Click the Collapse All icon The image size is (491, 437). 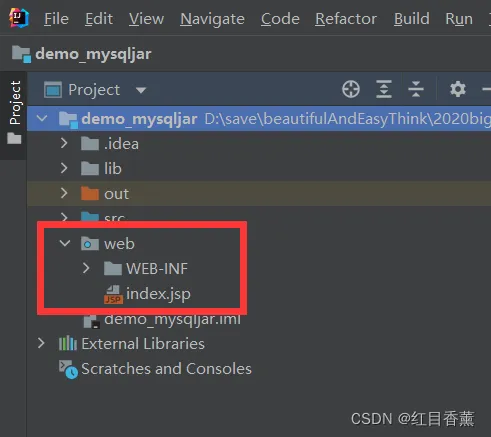tap(416, 89)
